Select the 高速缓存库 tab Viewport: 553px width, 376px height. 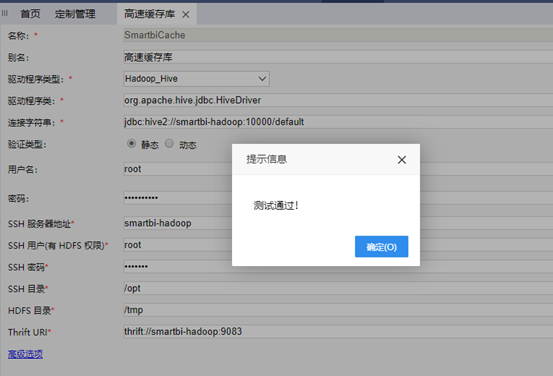[150, 14]
